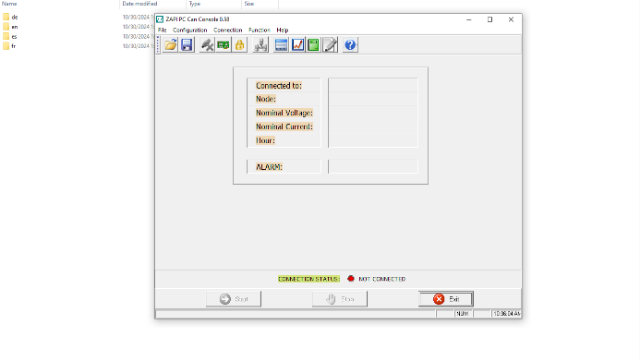The height and width of the screenshot is (360, 640).
Task: Click the open folder toolbar icon
Action: click(x=171, y=45)
